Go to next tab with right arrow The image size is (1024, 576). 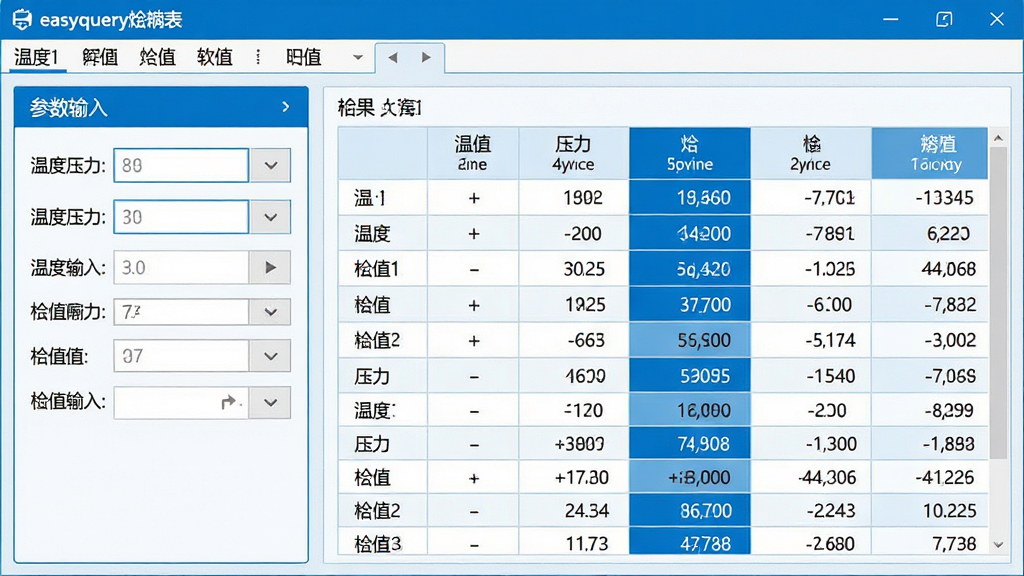(426, 57)
